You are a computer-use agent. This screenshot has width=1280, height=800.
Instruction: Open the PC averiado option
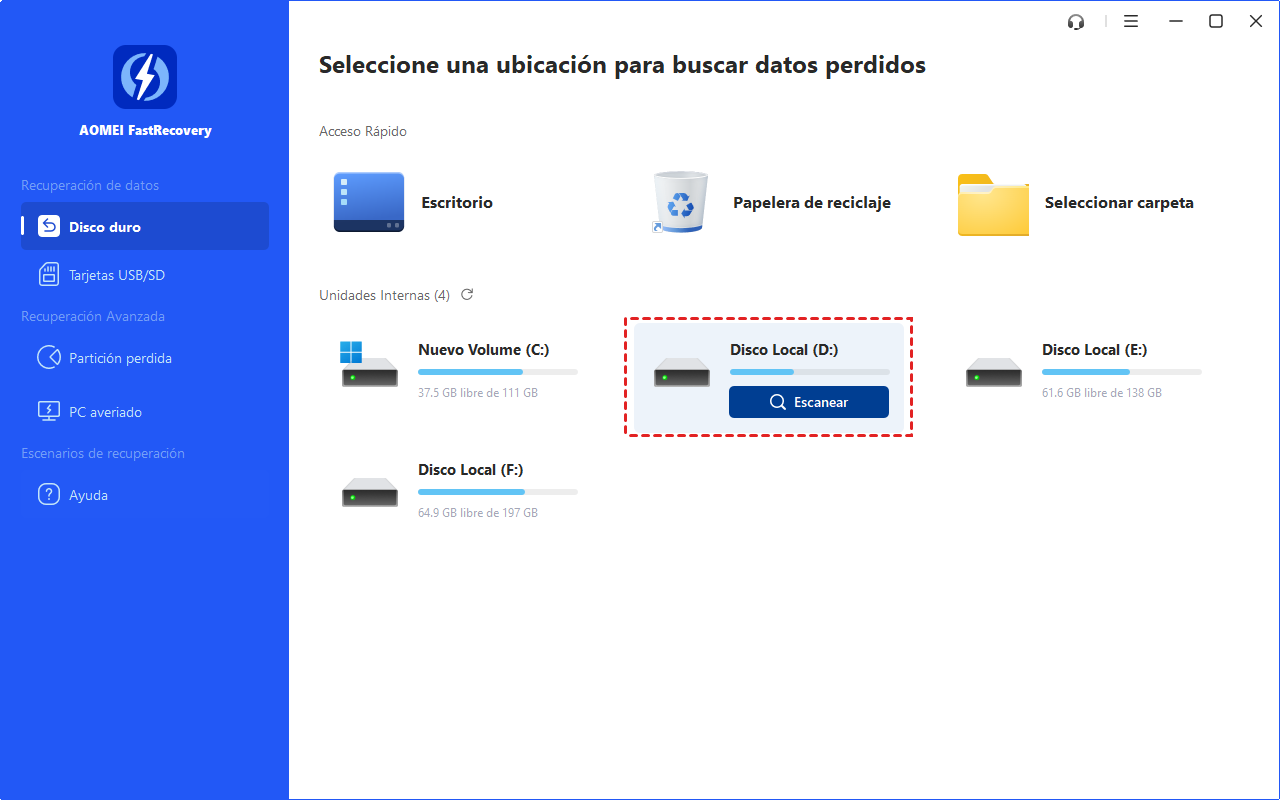tap(105, 412)
